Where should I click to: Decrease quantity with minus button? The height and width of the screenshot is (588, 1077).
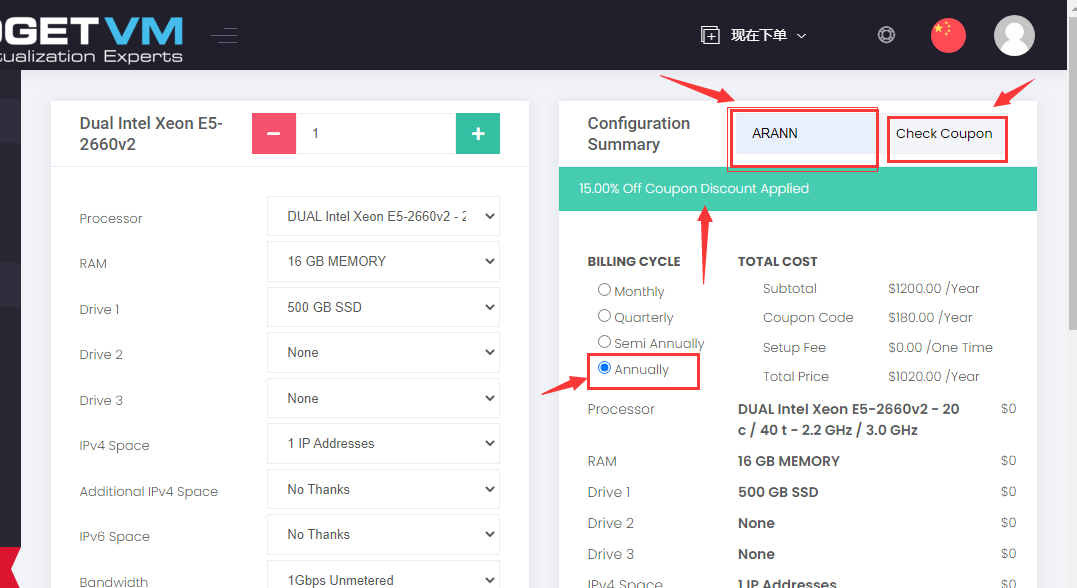coord(273,133)
